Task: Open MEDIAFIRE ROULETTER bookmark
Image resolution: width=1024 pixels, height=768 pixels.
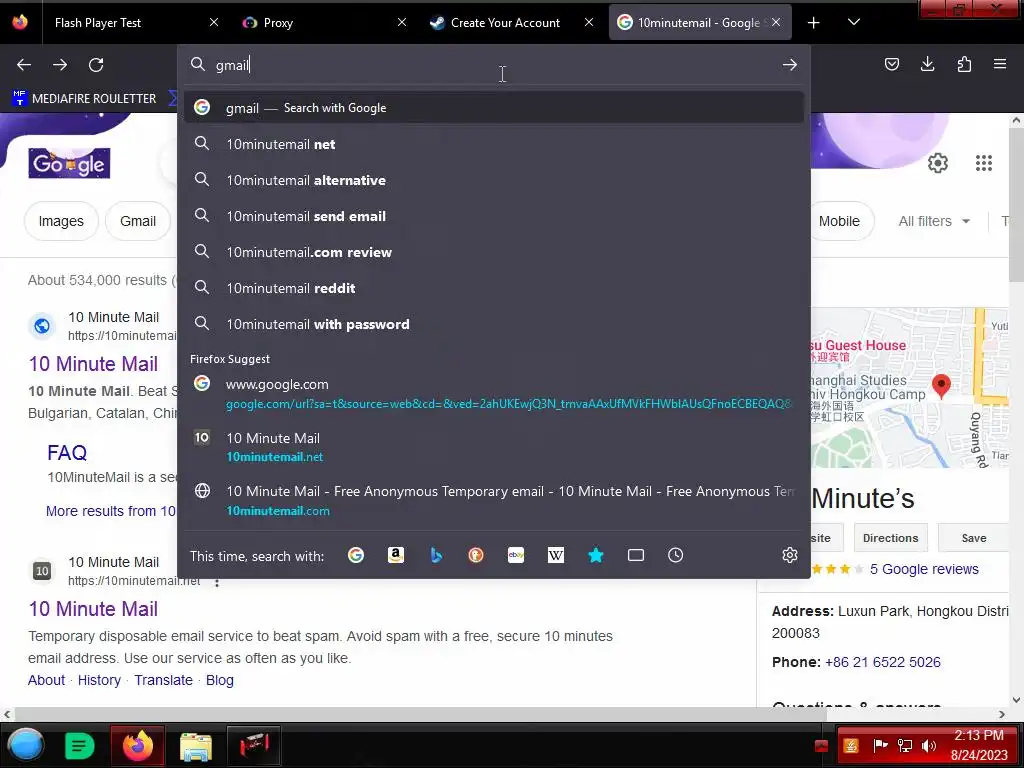Action: (x=85, y=99)
